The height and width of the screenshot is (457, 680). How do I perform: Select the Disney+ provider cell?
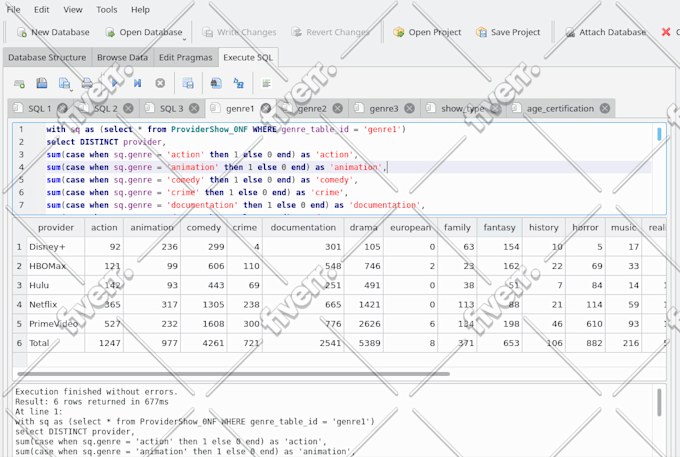[x=56, y=247]
